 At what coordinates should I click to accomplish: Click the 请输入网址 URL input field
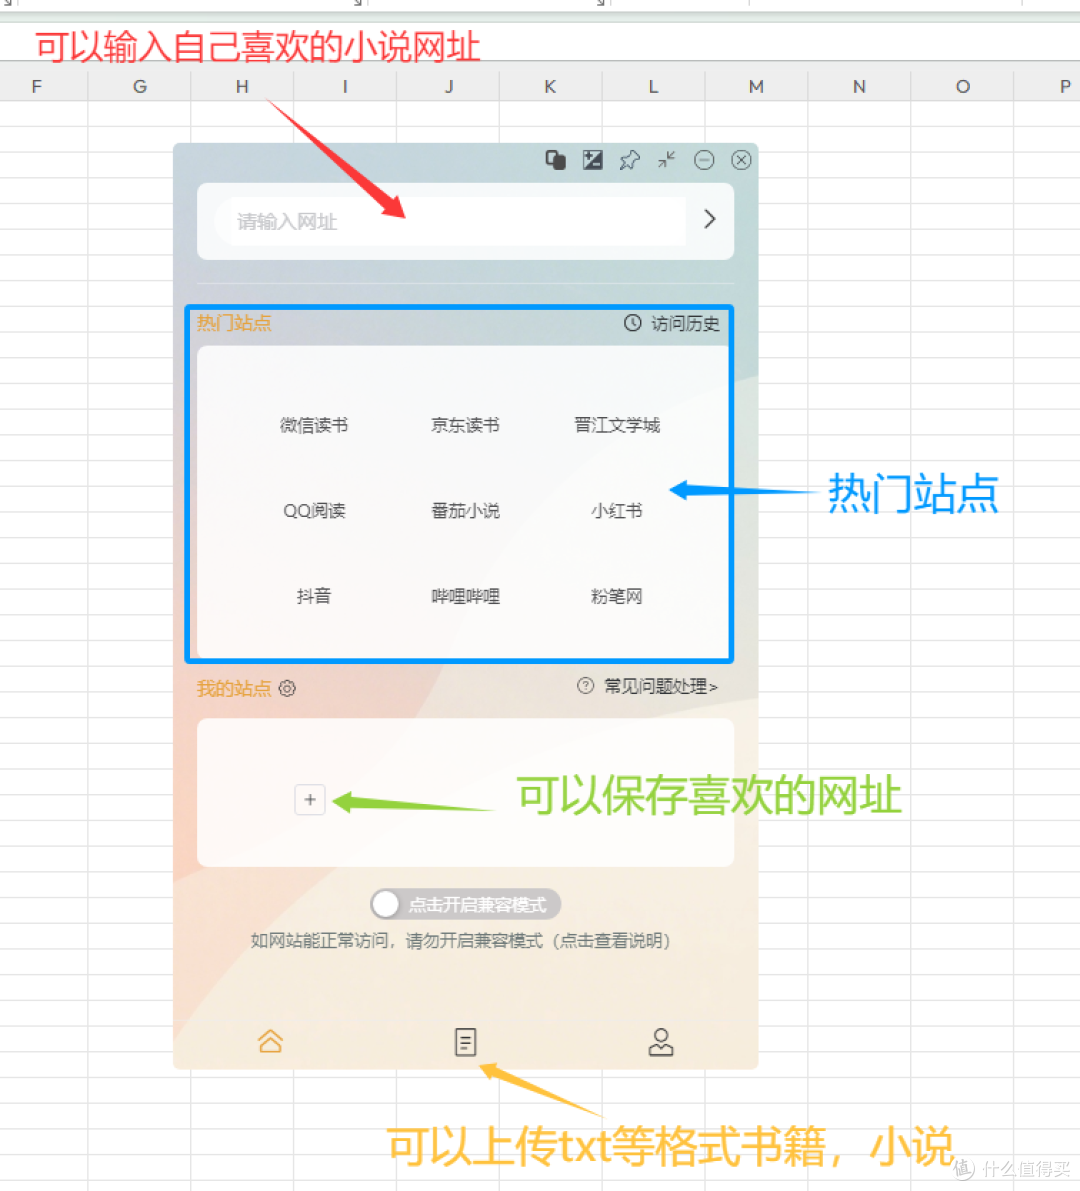450,221
